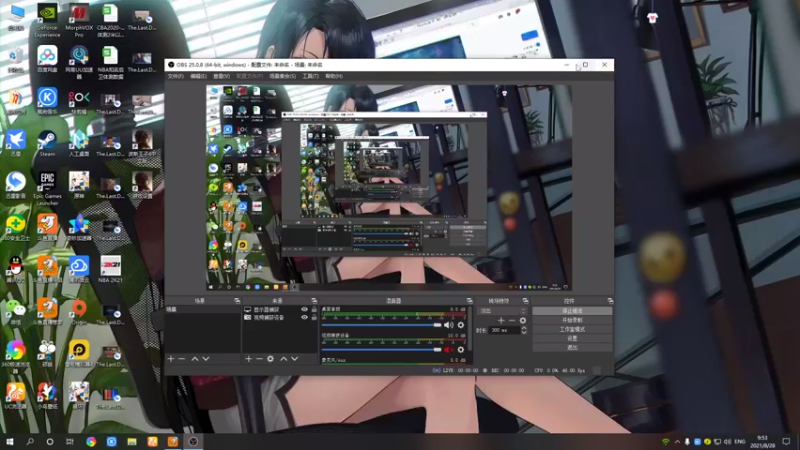800x450 pixels.
Task: Open Origin desktop shortcut
Action: click(x=79, y=312)
